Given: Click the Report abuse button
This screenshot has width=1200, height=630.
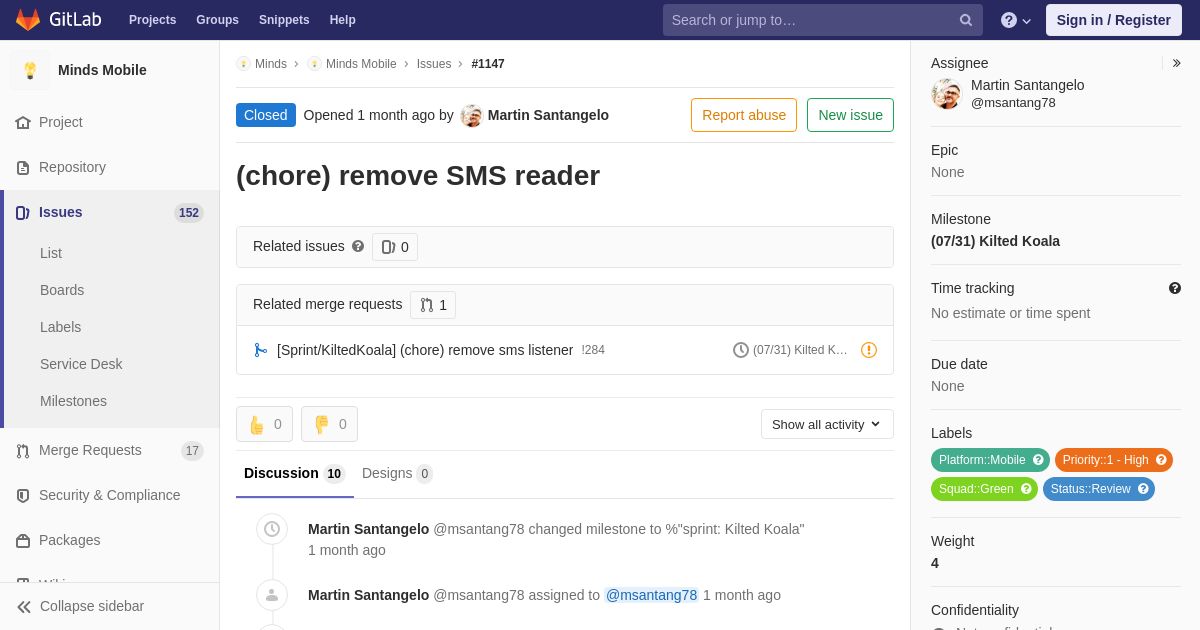Looking at the screenshot, I should tap(744, 115).
